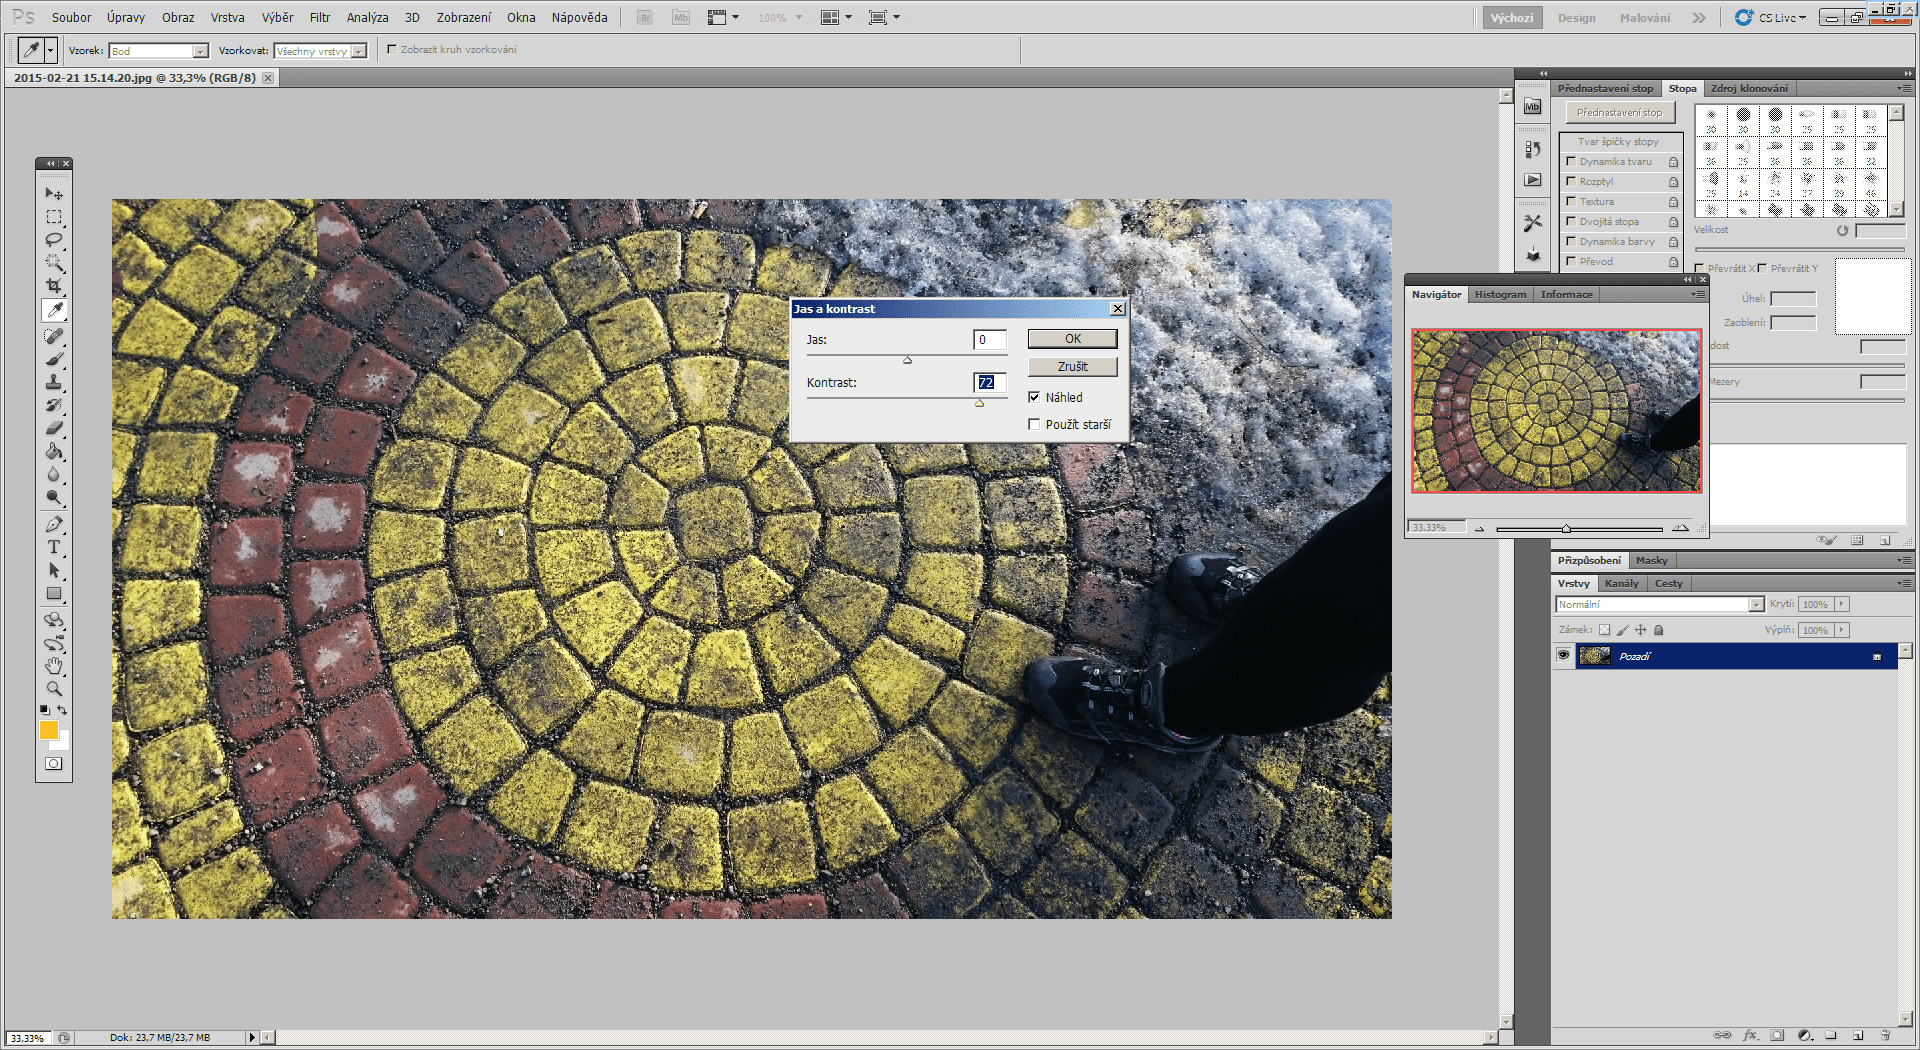The width and height of the screenshot is (1920, 1050).
Task: Switch to the Masky tab
Action: click(1651, 560)
